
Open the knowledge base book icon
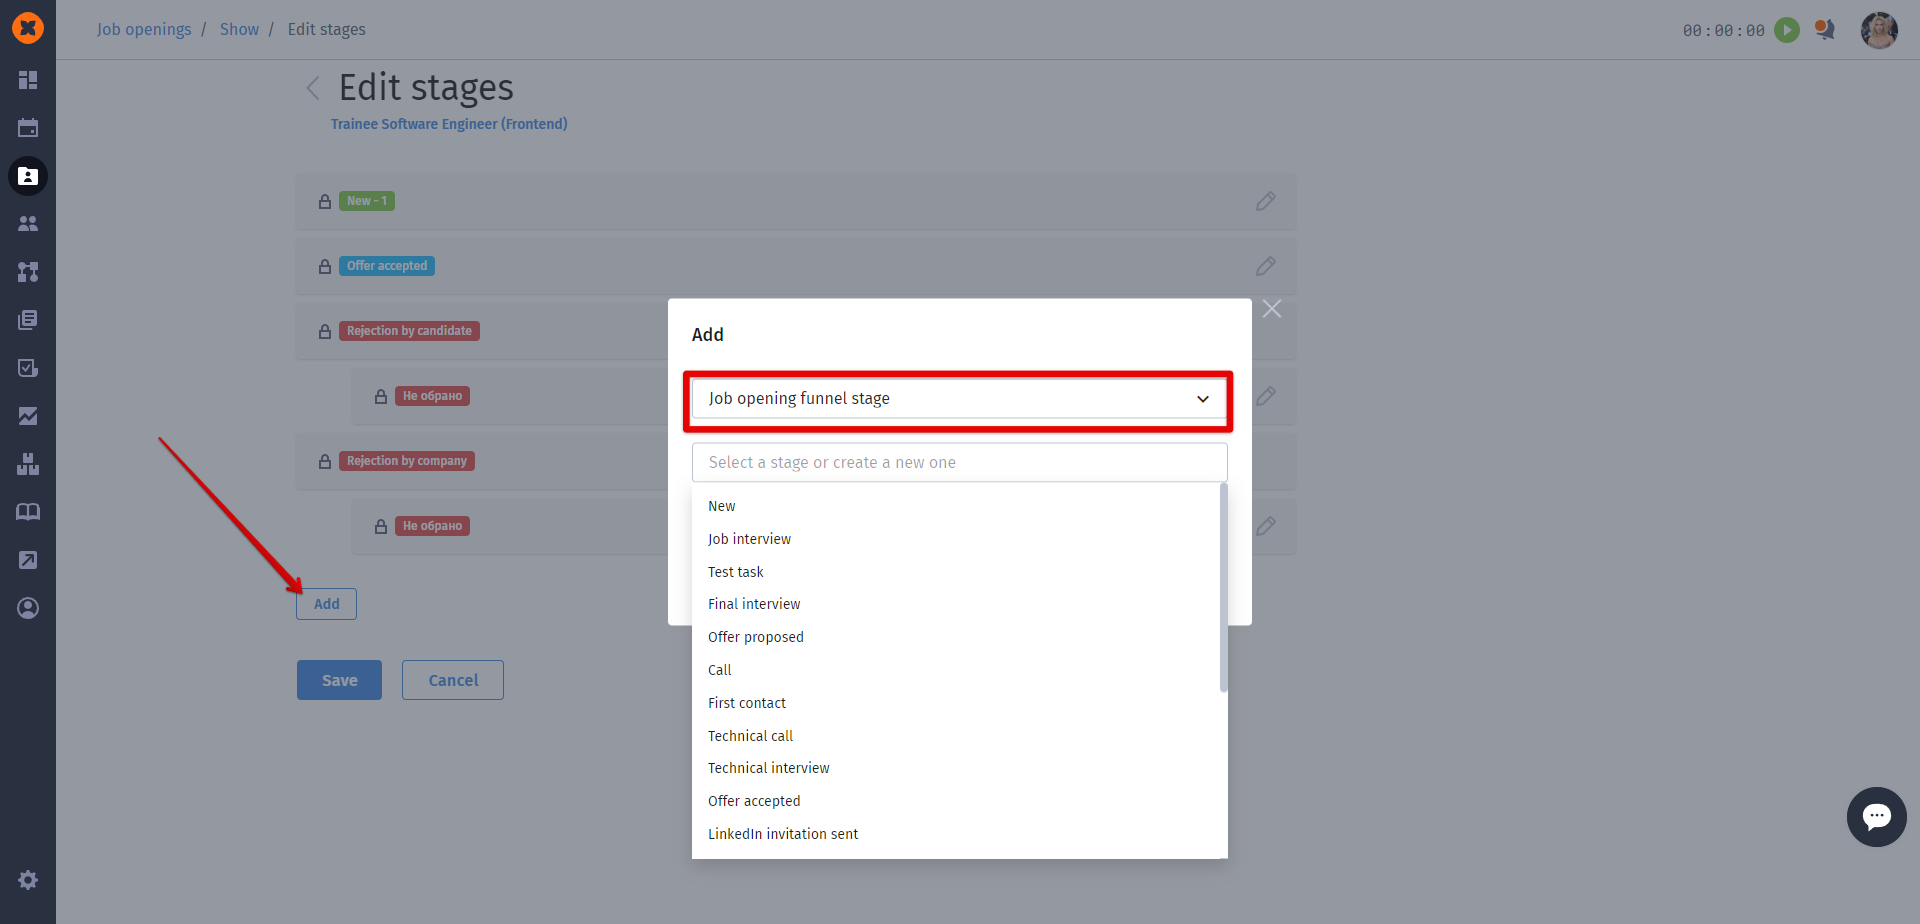point(28,512)
